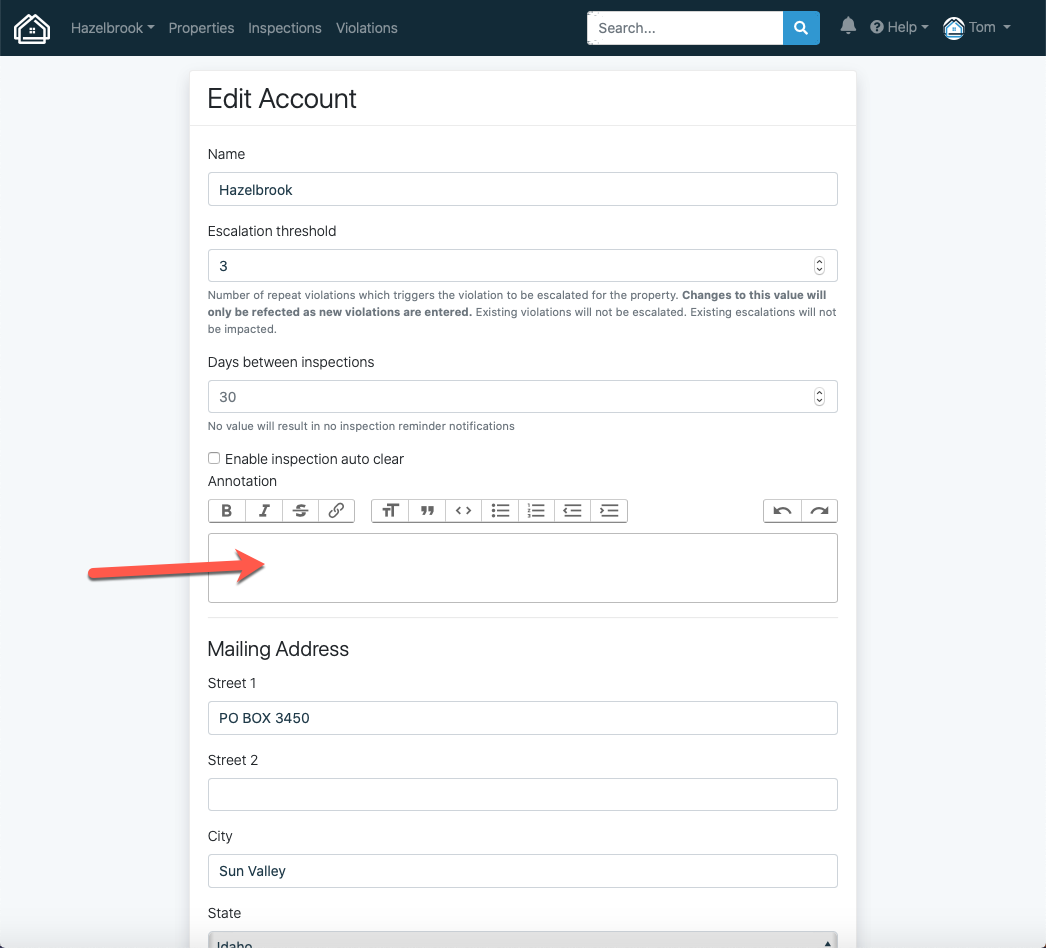Redo annotation edit
The image size is (1046, 948).
point(819,511)
